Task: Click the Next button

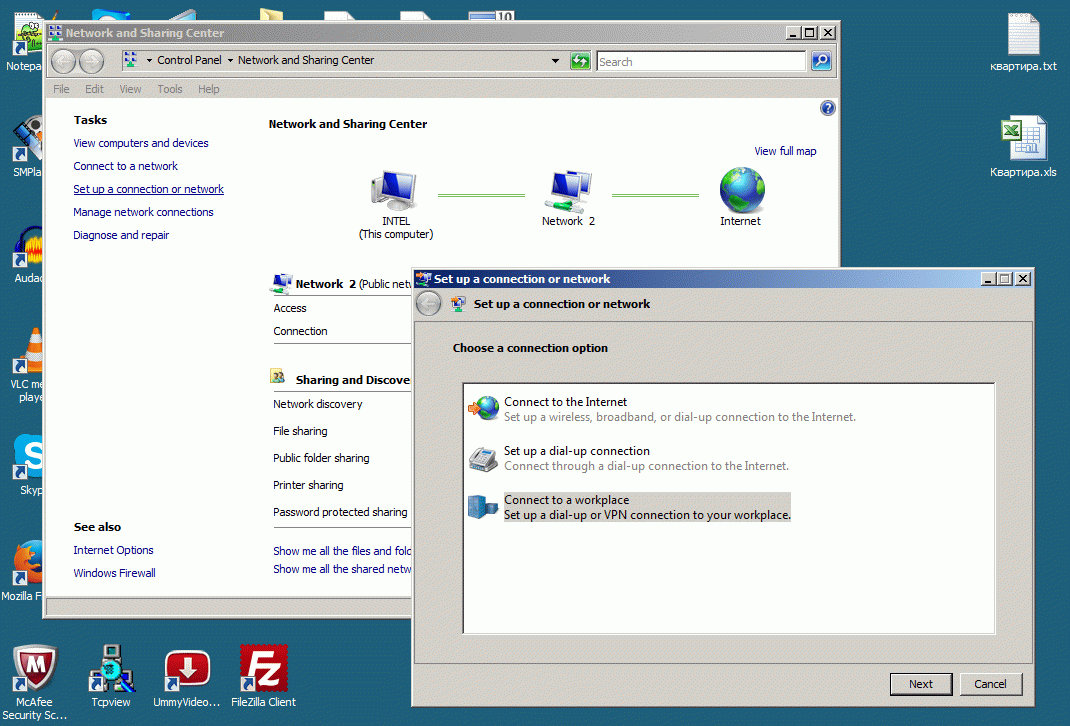Action: (921, 684)
